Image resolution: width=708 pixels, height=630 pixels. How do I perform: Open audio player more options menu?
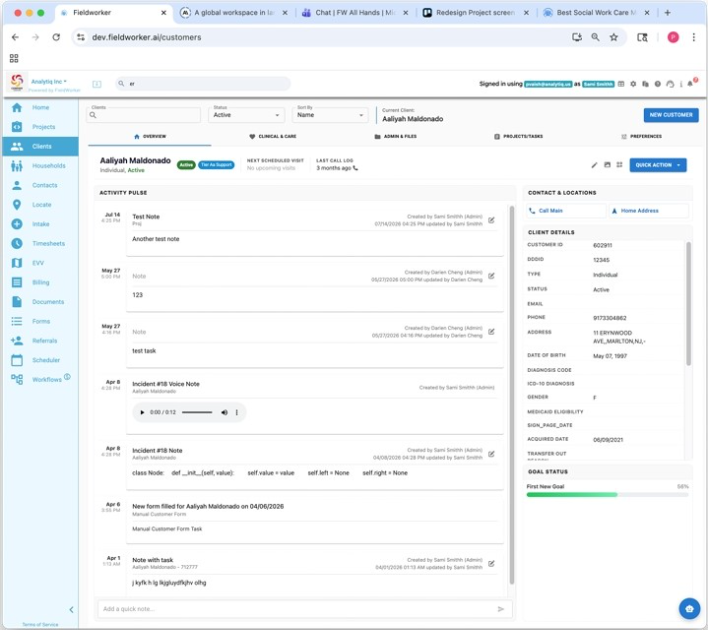(x=237, y=412)
